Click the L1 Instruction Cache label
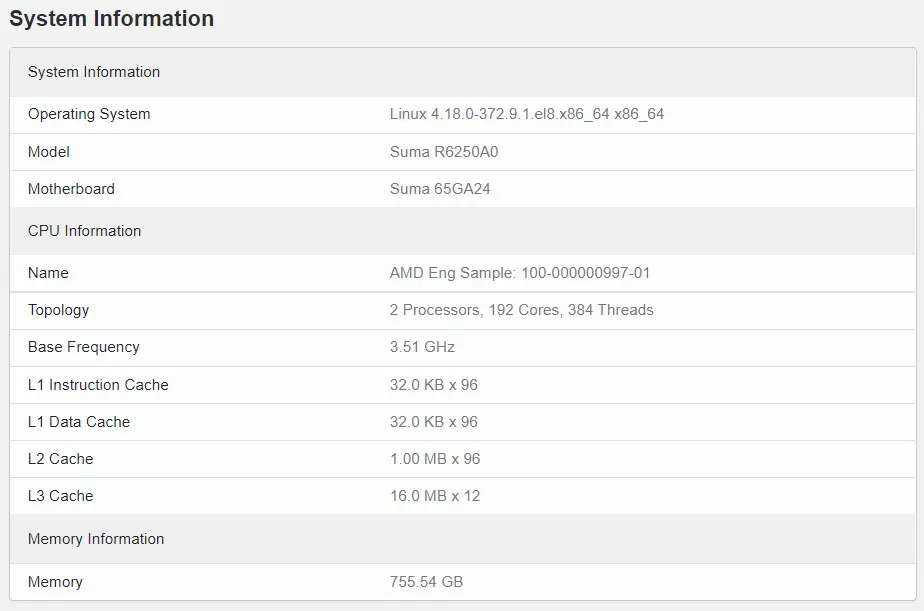This screenshot has height=611, width=924. point(98,385)
